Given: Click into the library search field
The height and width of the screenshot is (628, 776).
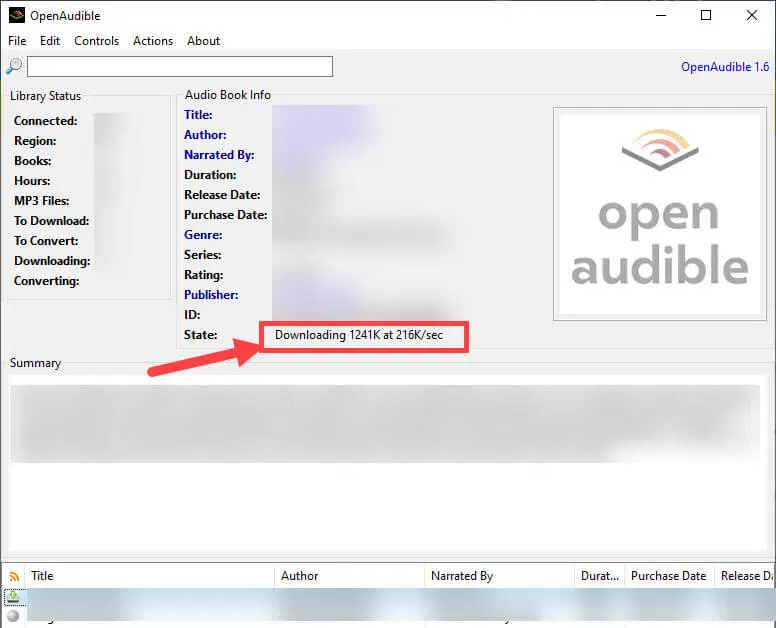Looking at the screenshot, I should [x=180, y=67].
